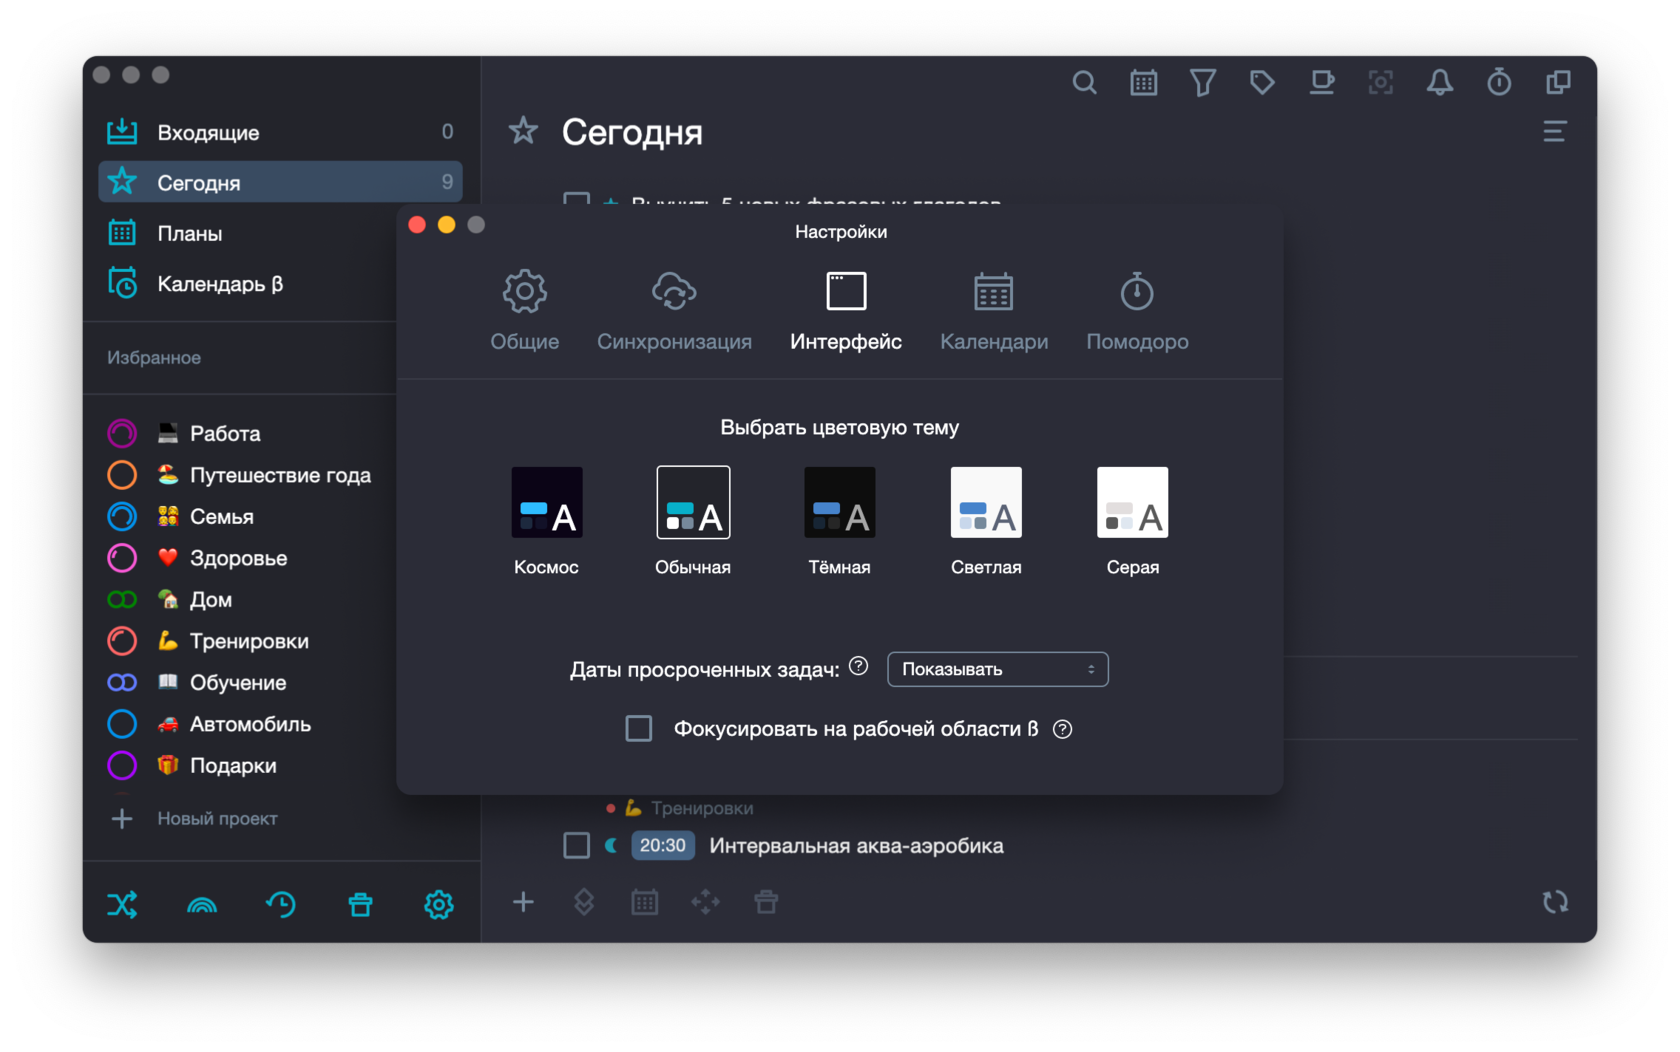
Task: Open the tags icon in toolbar
Action: [x=1262, y=82]
